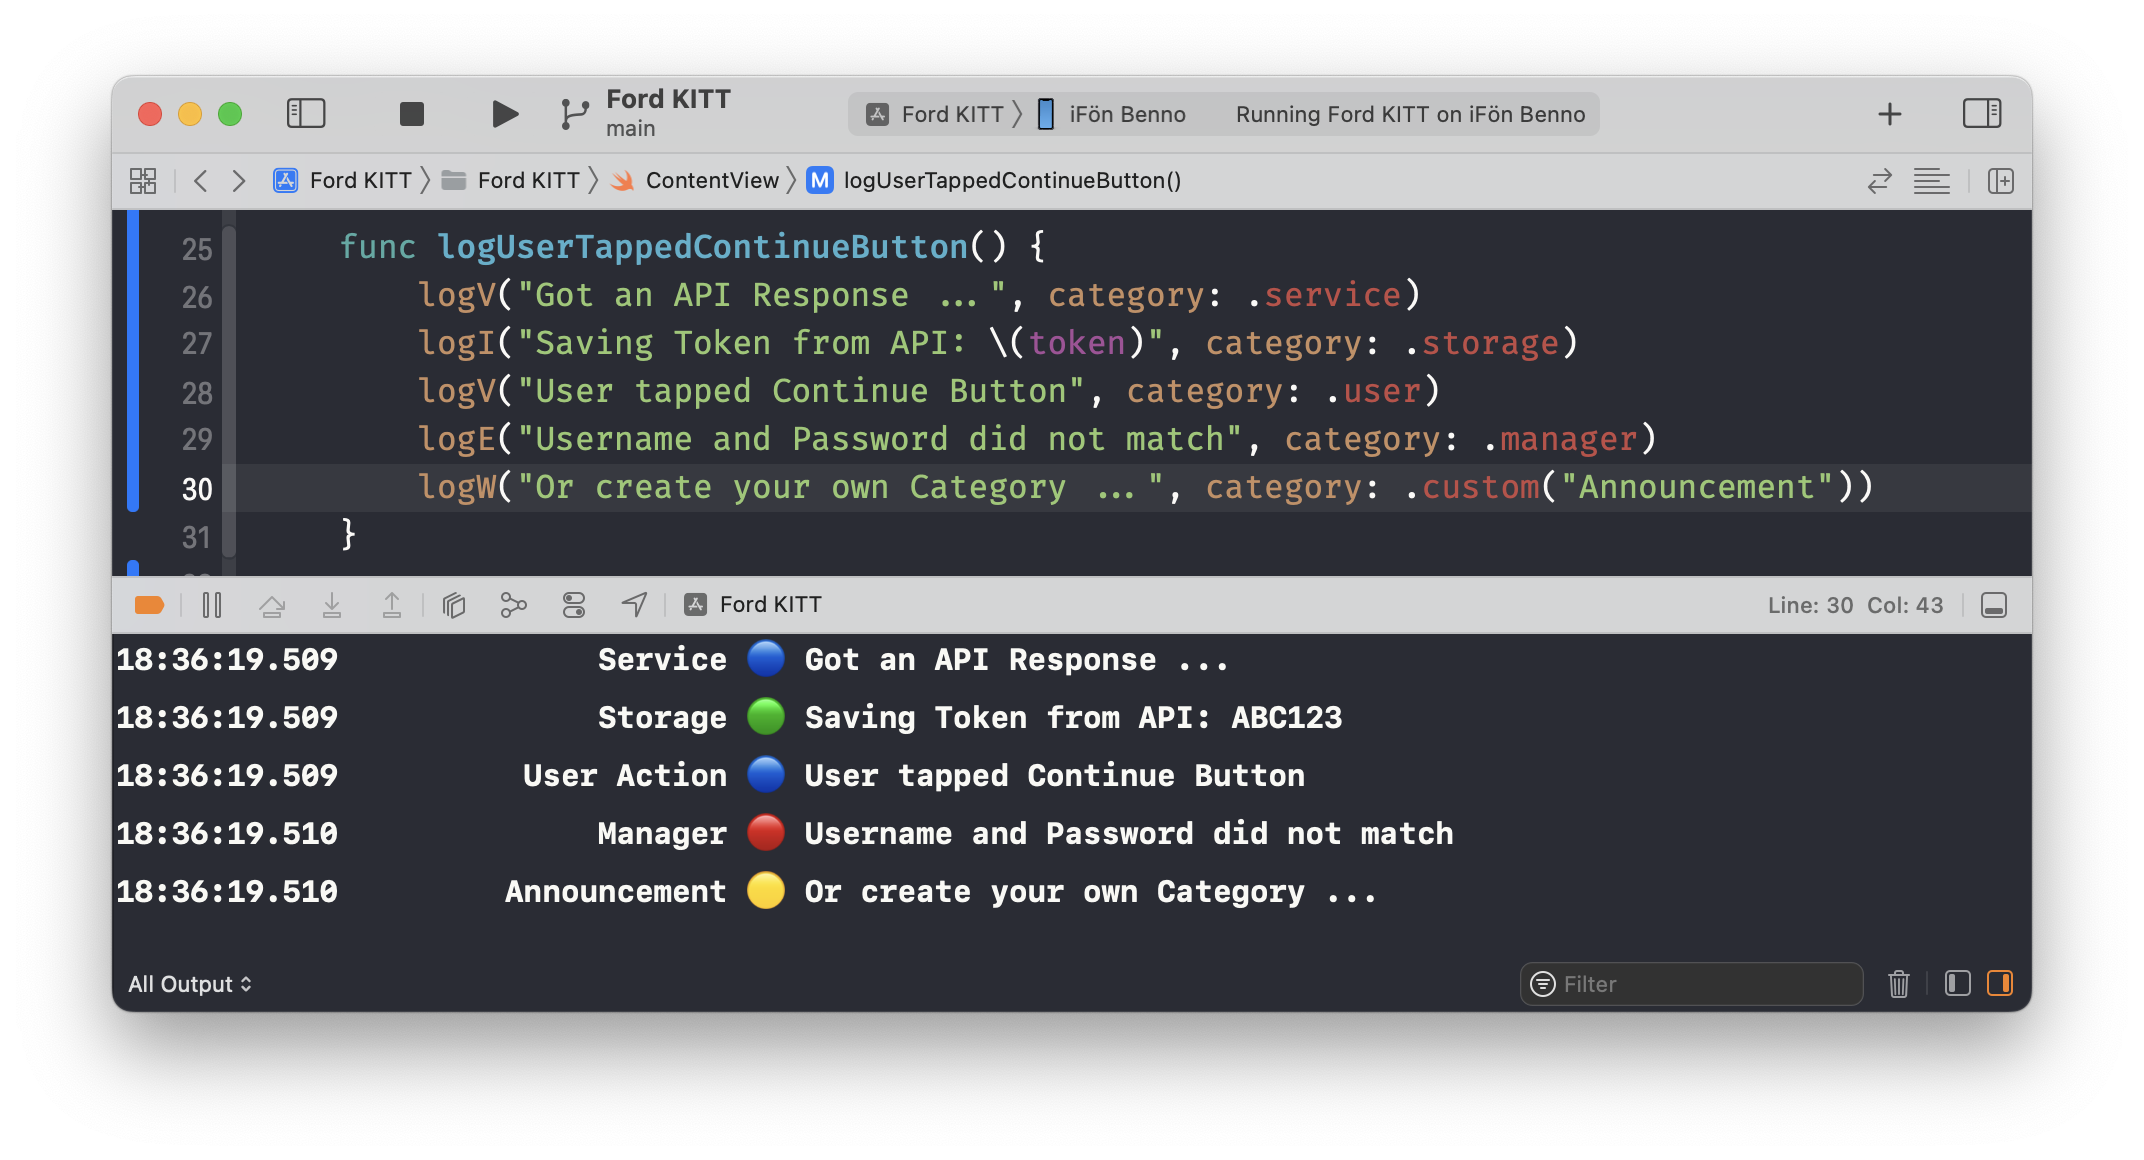Clear the console with the trash icon
The height and width of the screenshot is (1160, 2144).
point(1899,984)
